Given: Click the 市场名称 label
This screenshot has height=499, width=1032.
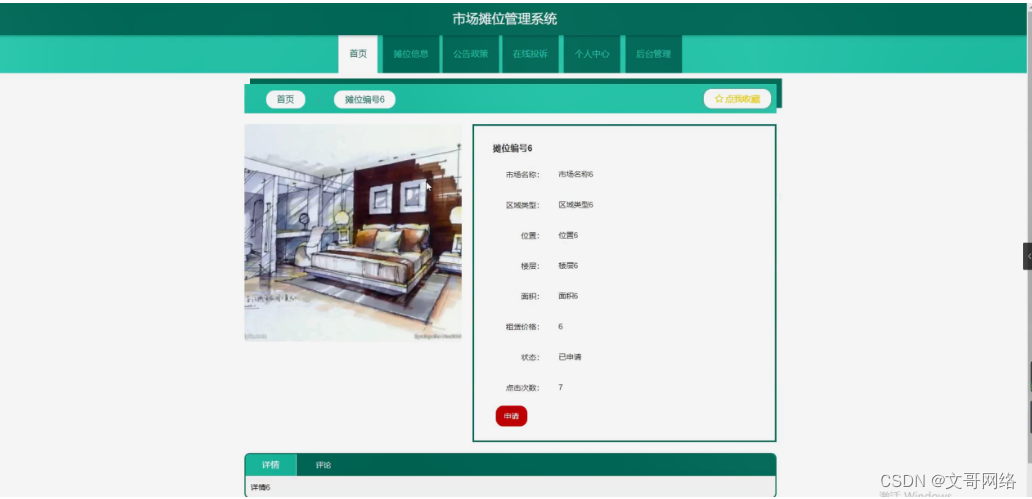Looking at the screenshot, I should [x=523, y=174].
